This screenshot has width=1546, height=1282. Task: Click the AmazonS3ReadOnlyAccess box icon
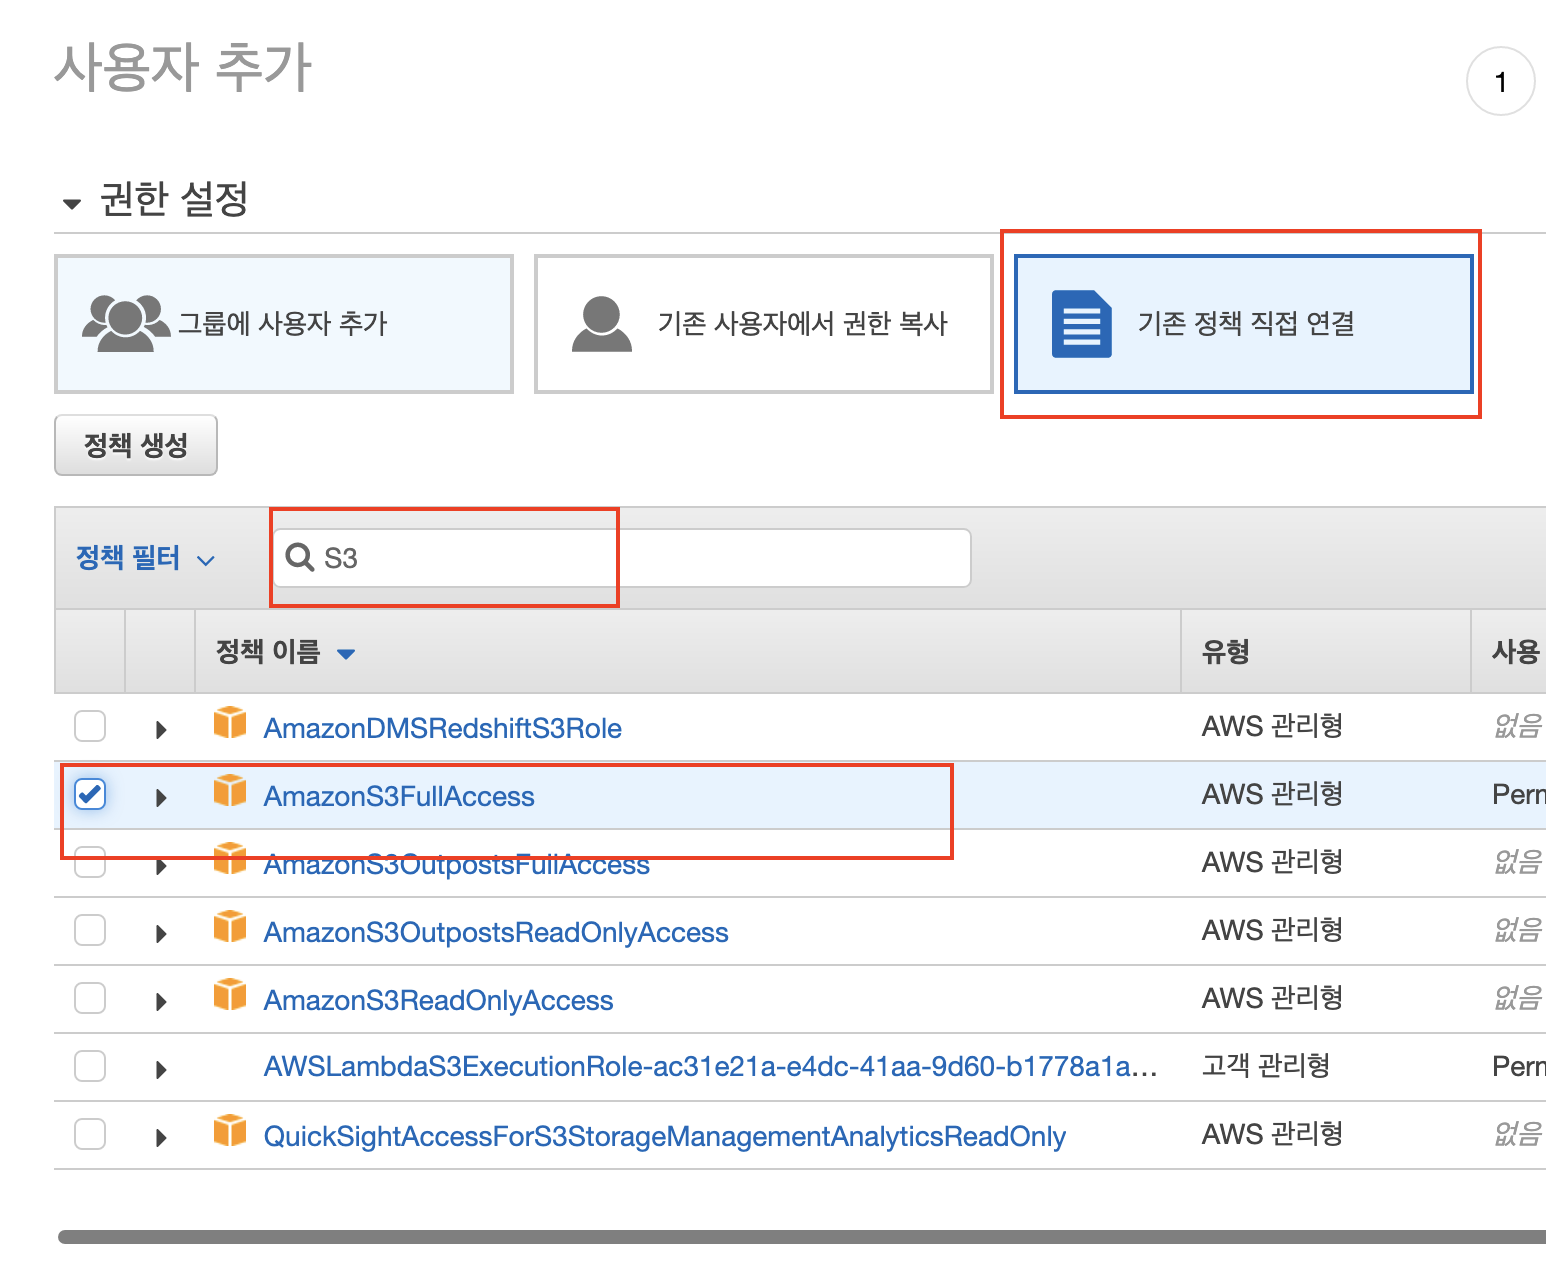click(x=230, y=994)
